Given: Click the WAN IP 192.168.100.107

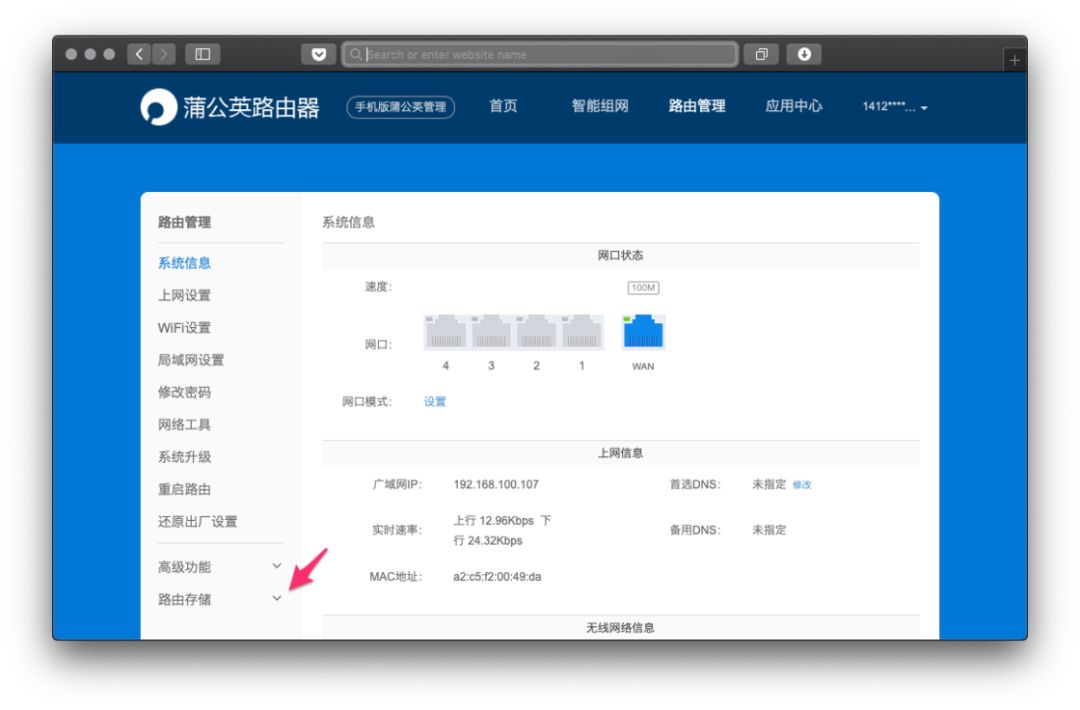Looking at the screenshot, I should pos(496,485).
